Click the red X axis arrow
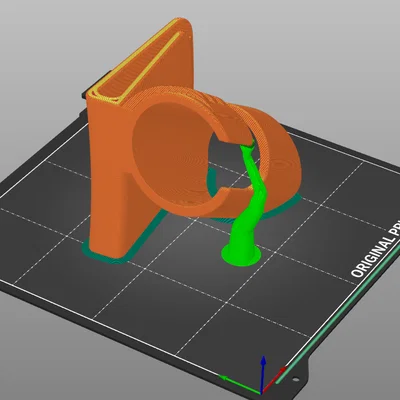This screenshot has width=400, height=400. [x=275, y=379]
